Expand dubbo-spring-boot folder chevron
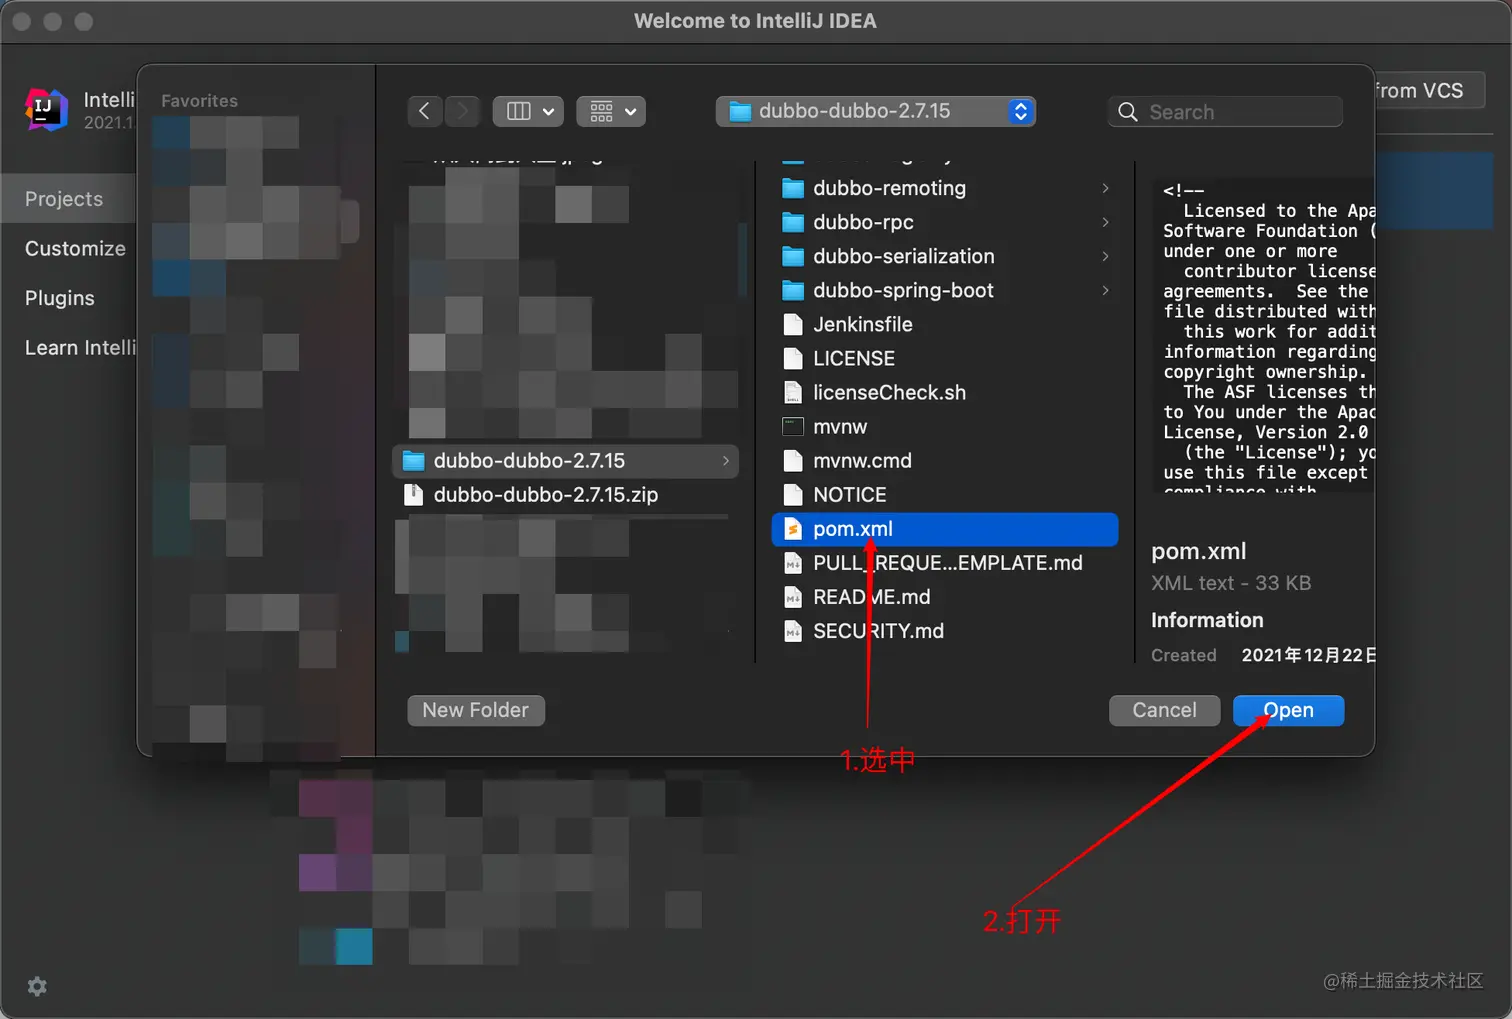Image resolution: width=1512 pixels, height=1019 pixels. (x=1105, y=290)
